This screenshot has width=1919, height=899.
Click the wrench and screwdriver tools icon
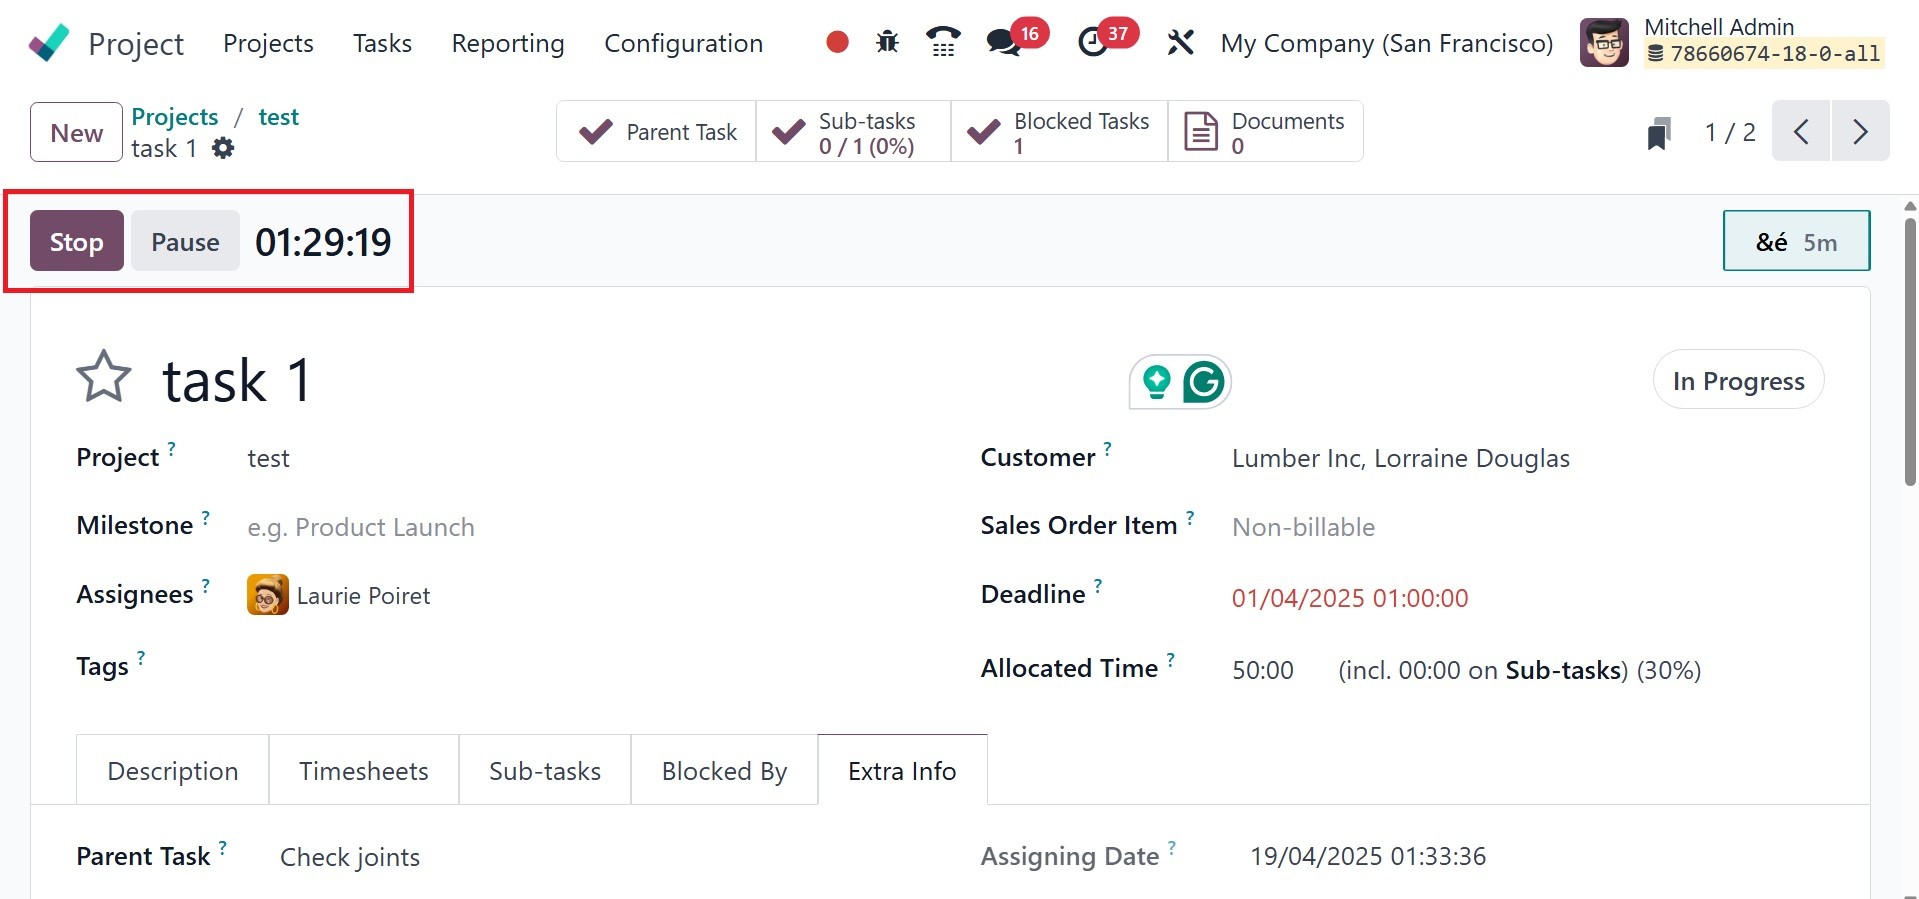point(1181,42)
